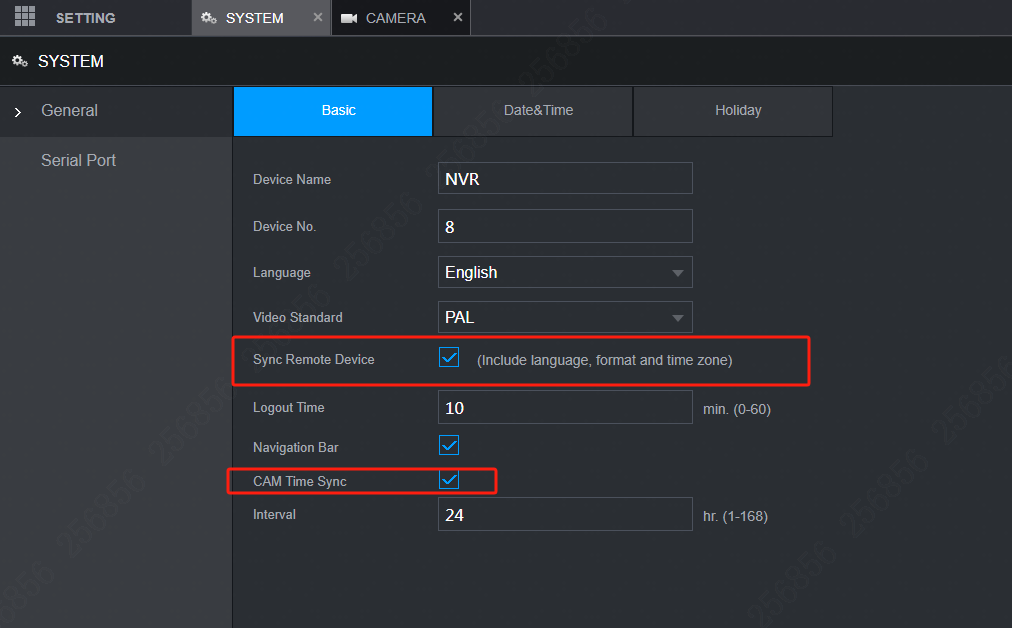Image resolution: width=1012 pixels, height=628 pixels.
Task: Select General in the sidebar
Action: pyautogui.click(x=69, y=111)
